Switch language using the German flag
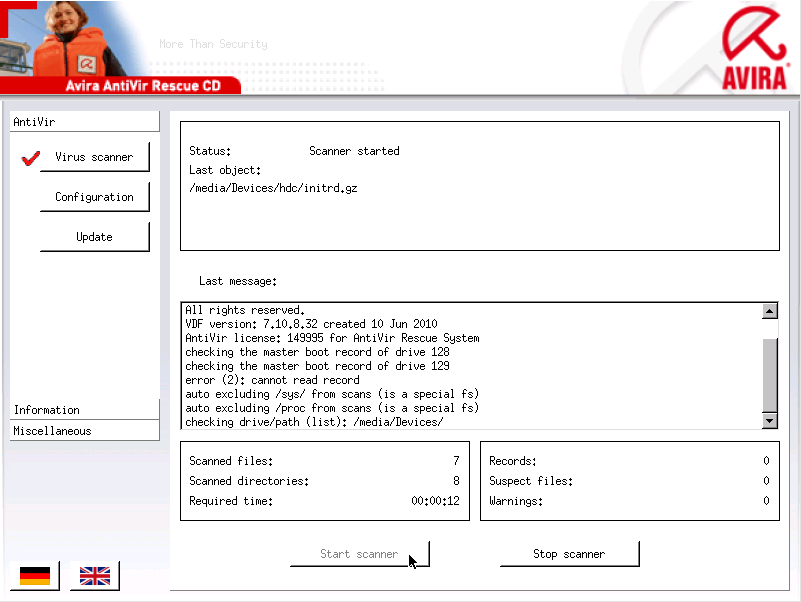Image resolution: width=801 pixels, height=602 pixels. click(35, 575)
